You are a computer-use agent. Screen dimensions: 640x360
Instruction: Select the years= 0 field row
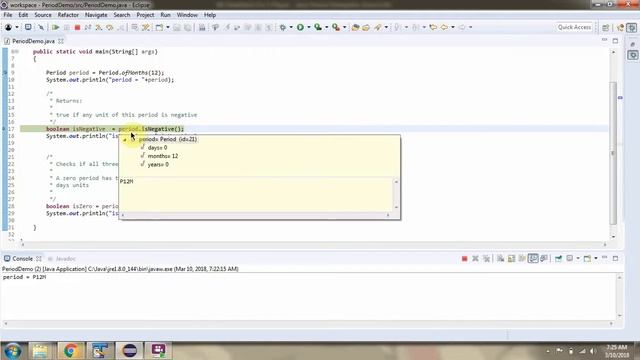pos(158,164)
